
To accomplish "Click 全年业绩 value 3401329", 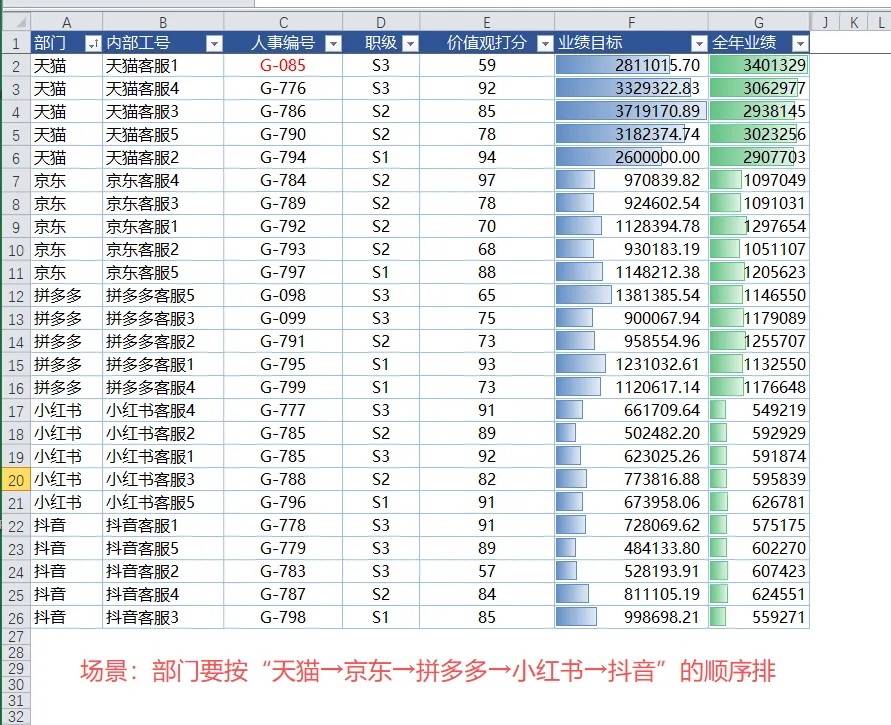I will pos(759,65).
